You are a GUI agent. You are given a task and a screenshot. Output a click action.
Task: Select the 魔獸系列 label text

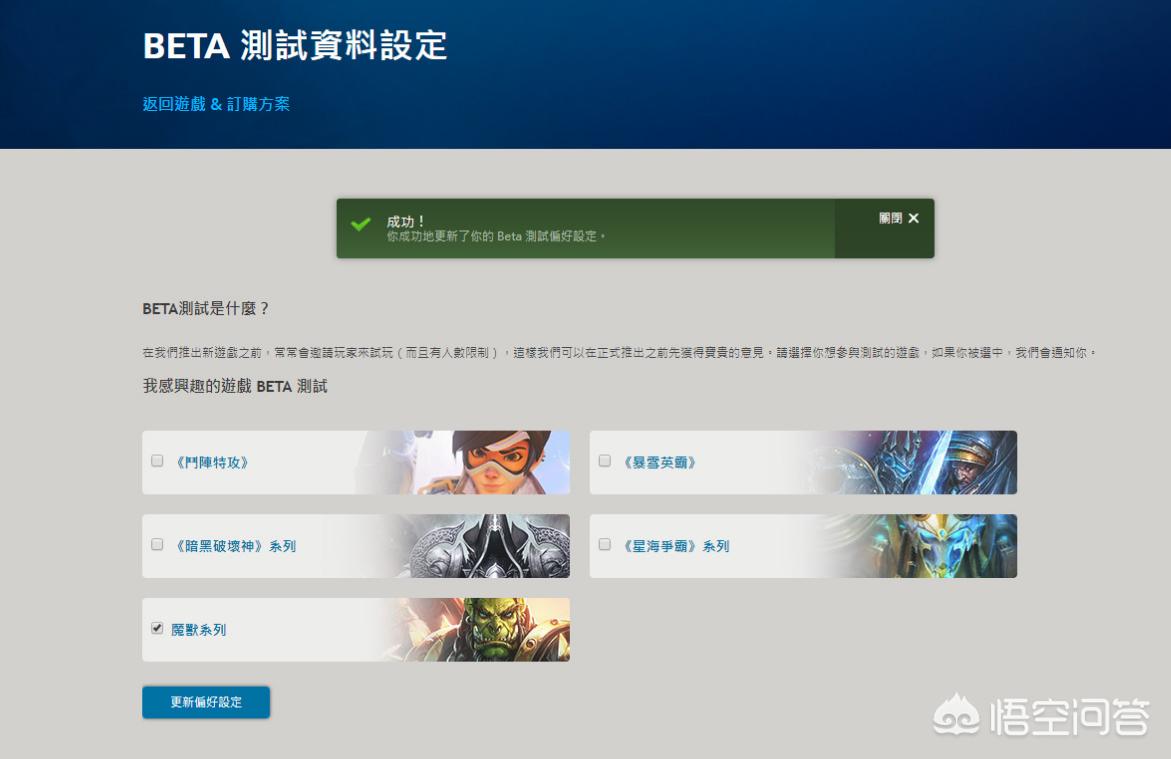point(199,630)
